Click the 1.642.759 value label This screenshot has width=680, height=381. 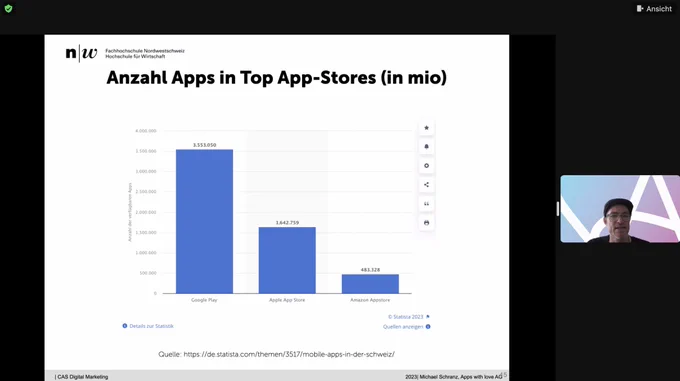click(287, 223)
